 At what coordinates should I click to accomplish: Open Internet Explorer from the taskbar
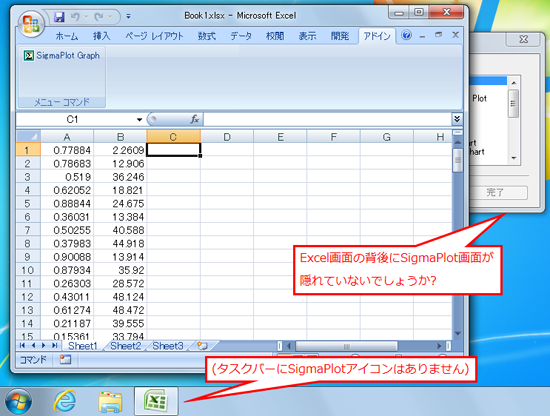click(65, 401)
